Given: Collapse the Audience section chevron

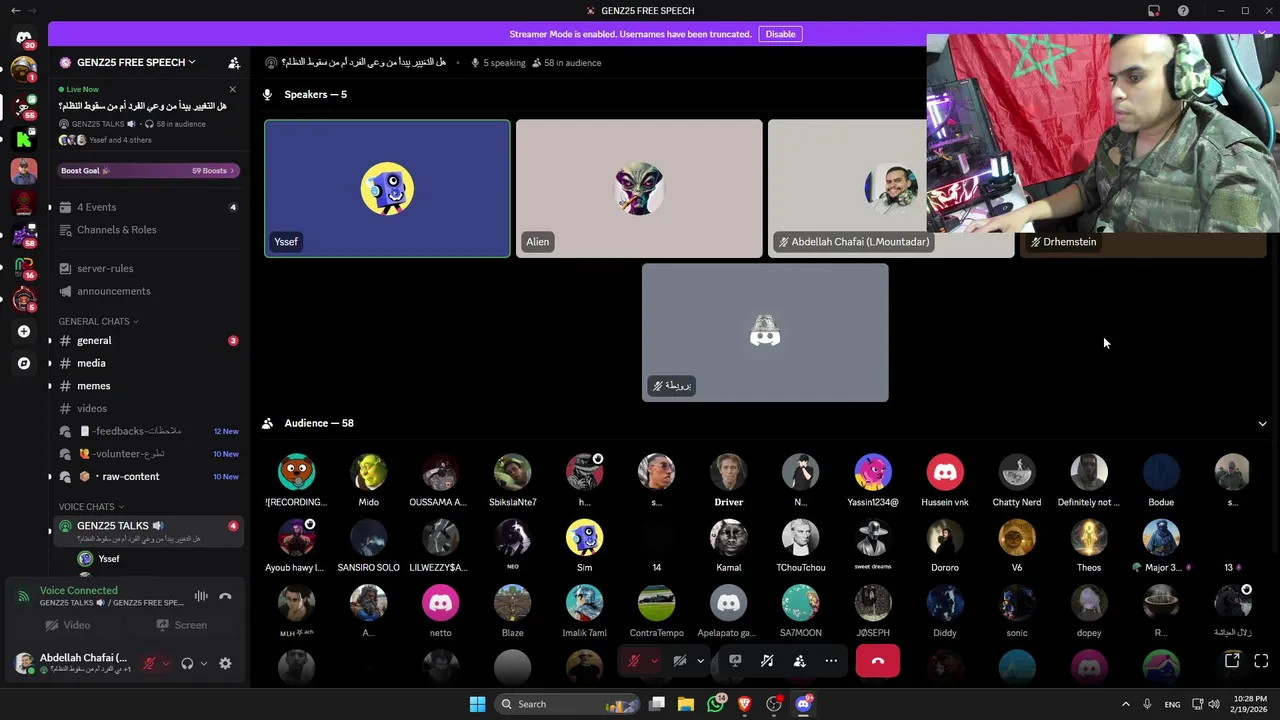Looking at the screenshot, I should point(1262,423).
